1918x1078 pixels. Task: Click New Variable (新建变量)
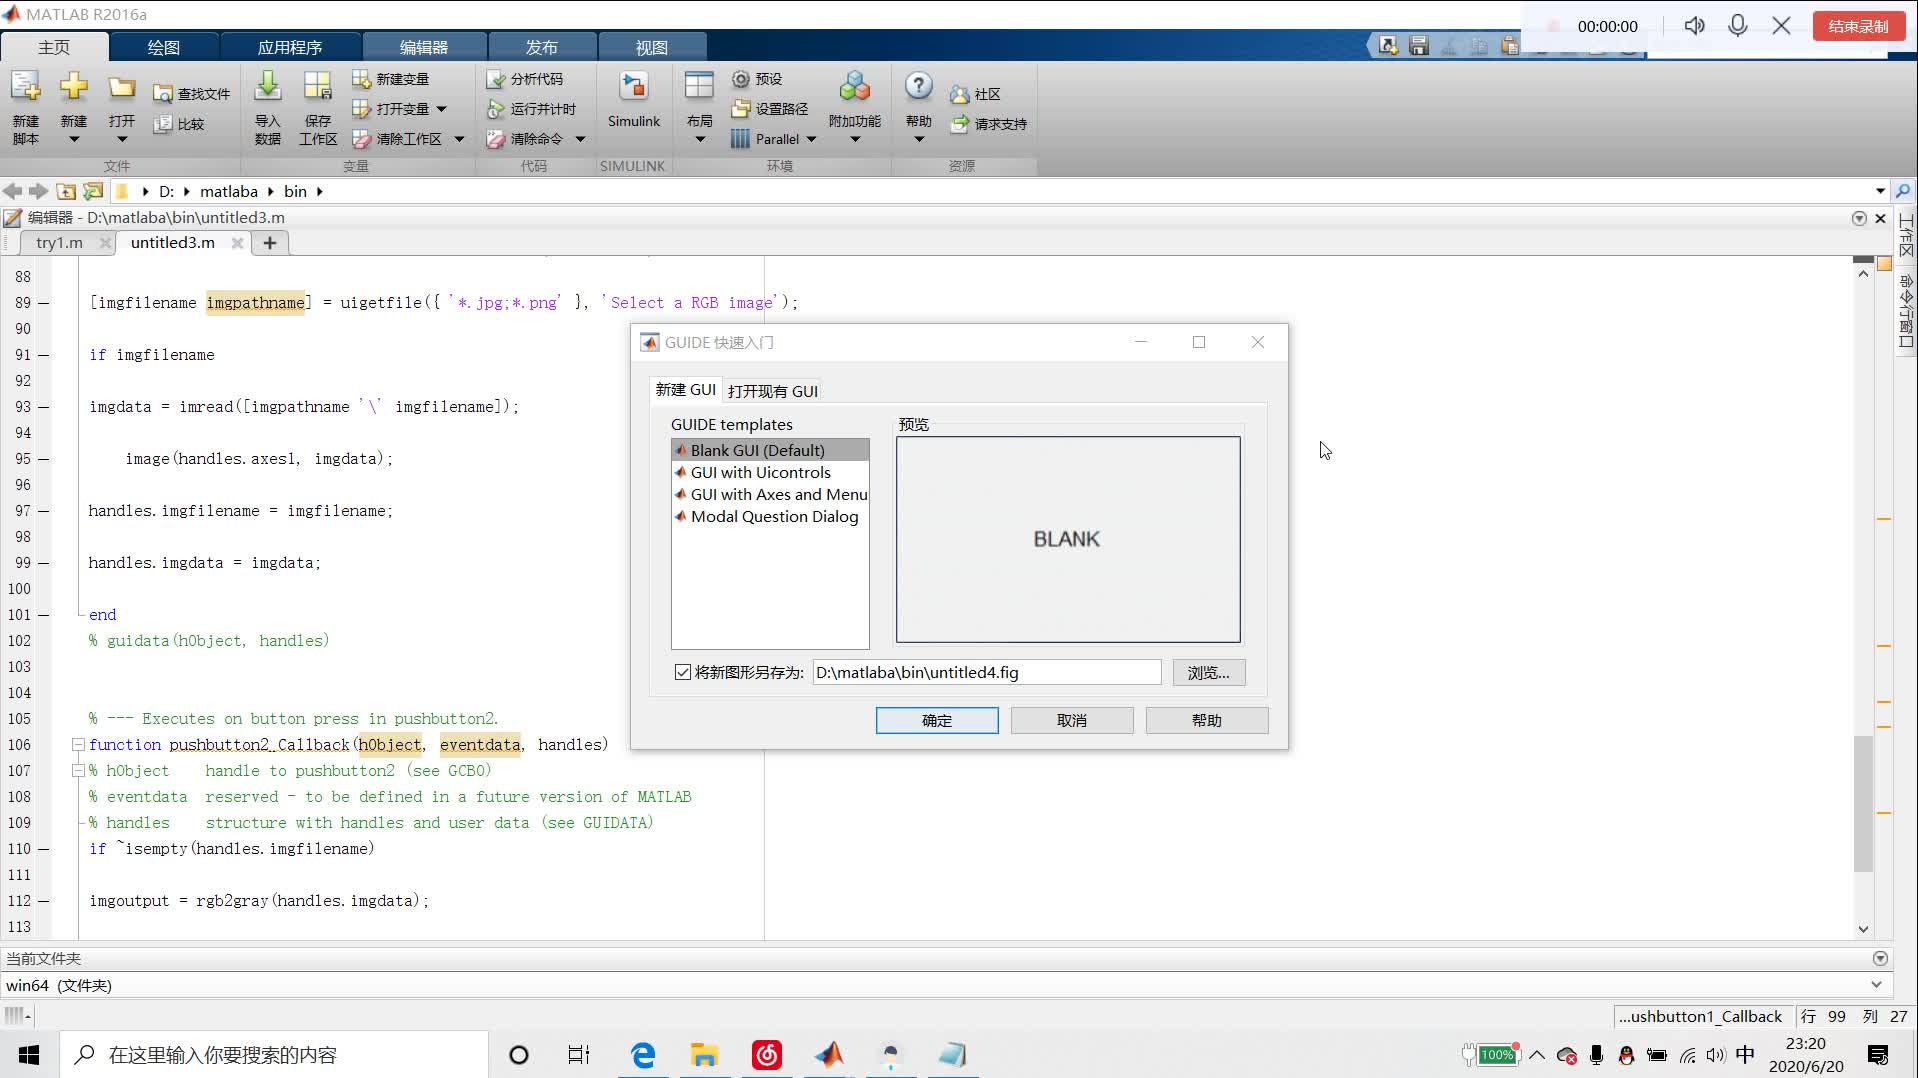tap(390, 79)
